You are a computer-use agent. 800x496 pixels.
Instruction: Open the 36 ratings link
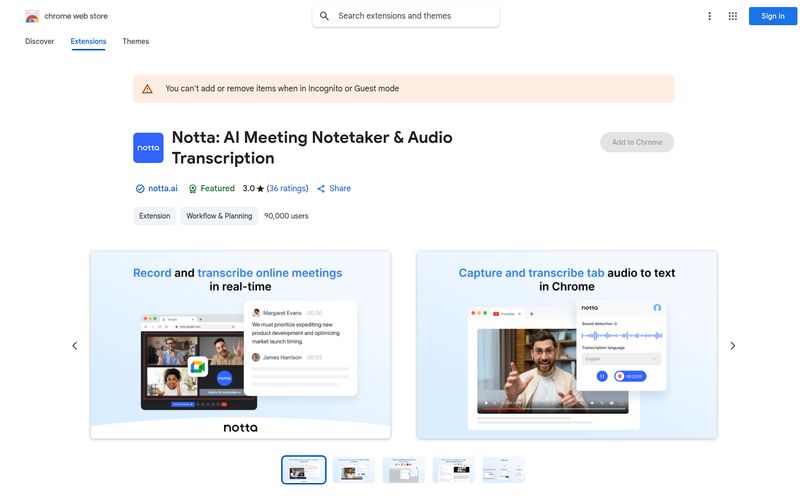pos(287,188)
